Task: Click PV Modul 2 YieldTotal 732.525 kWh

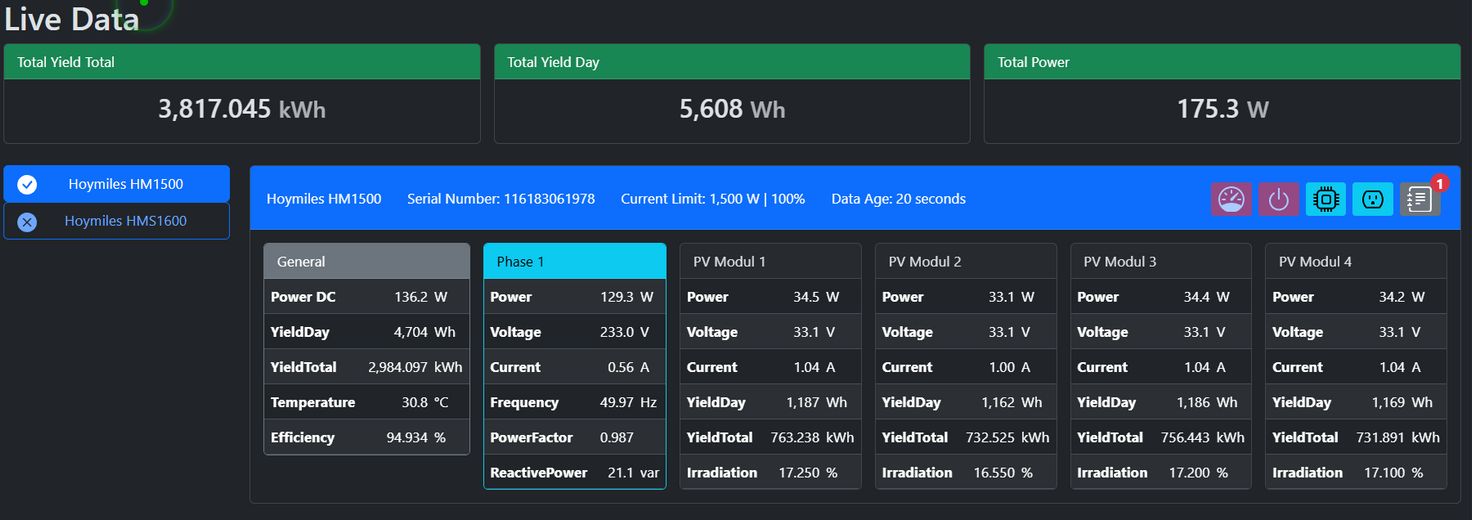Action: point(1007,437)
